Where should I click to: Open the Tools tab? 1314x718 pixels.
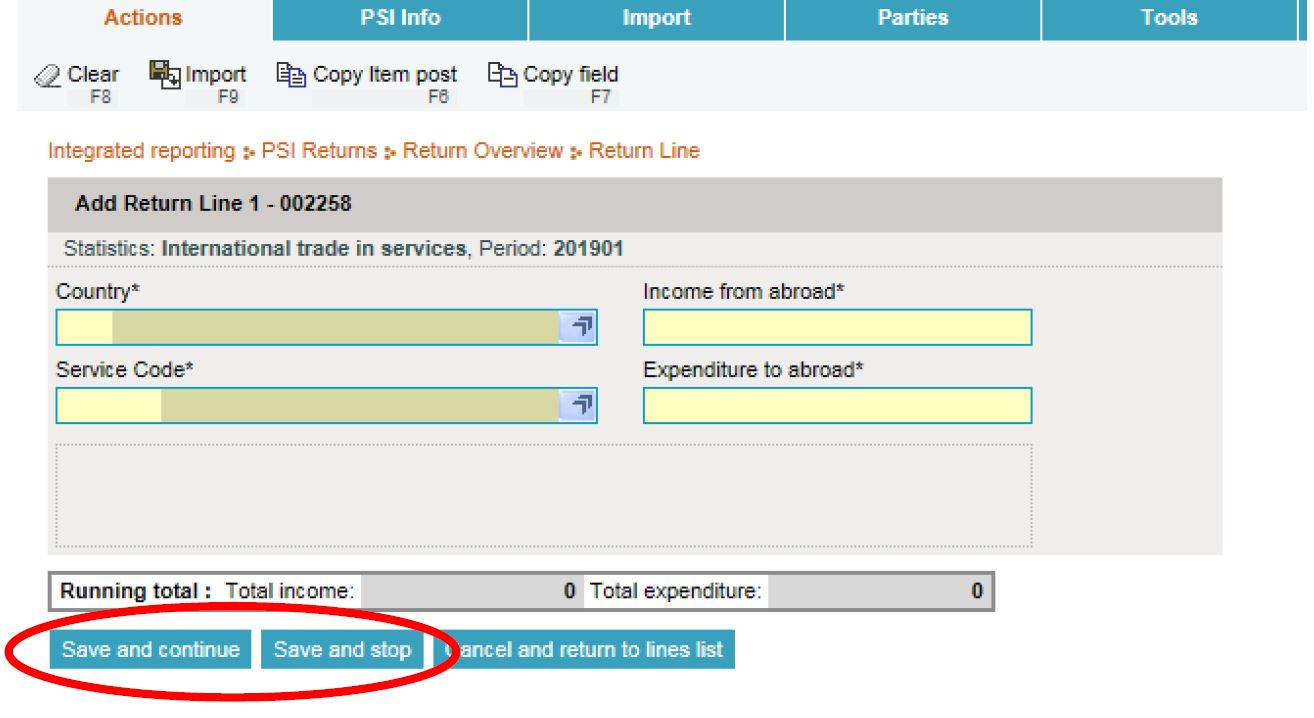pos(1168,18)
